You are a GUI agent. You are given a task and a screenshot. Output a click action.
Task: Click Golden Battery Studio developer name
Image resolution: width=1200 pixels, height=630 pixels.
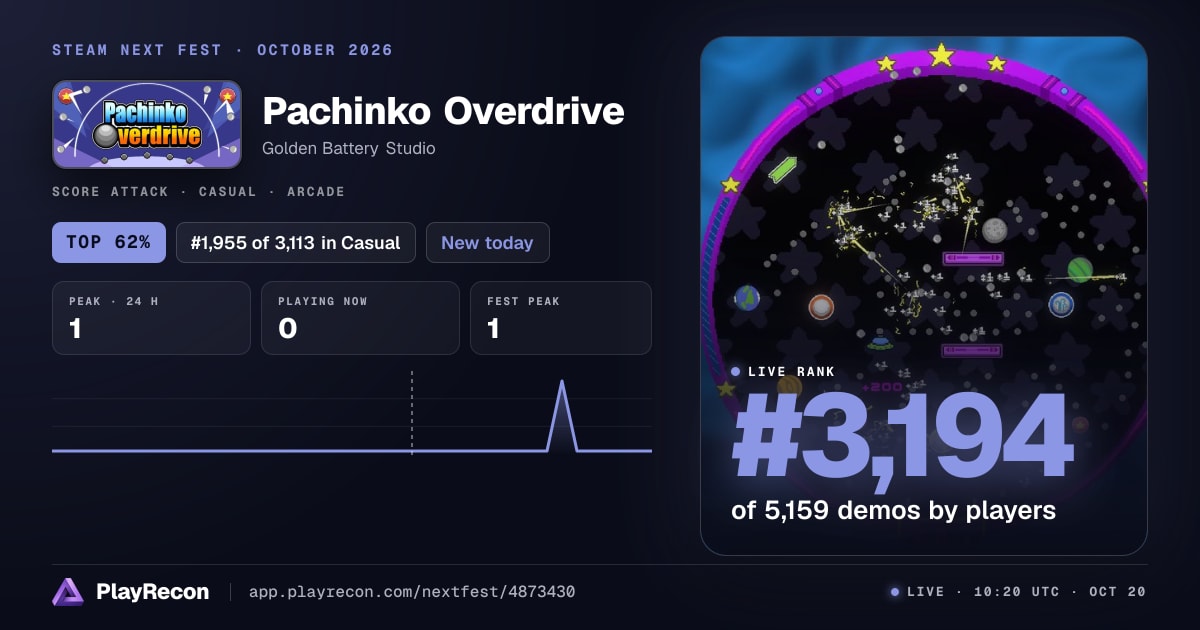[349, 148]
